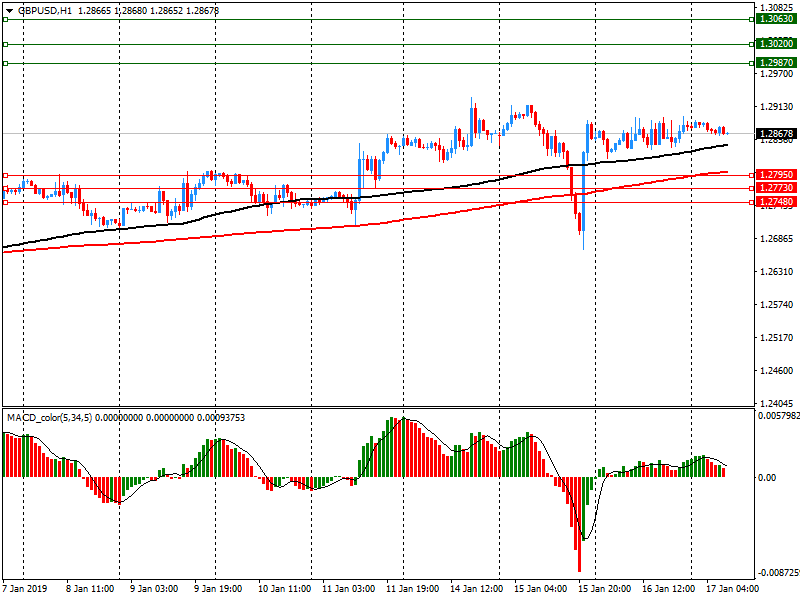Select the 1.30630 price label on right axis
Screen dimensions: 800x600
click(x=776, y=19)
